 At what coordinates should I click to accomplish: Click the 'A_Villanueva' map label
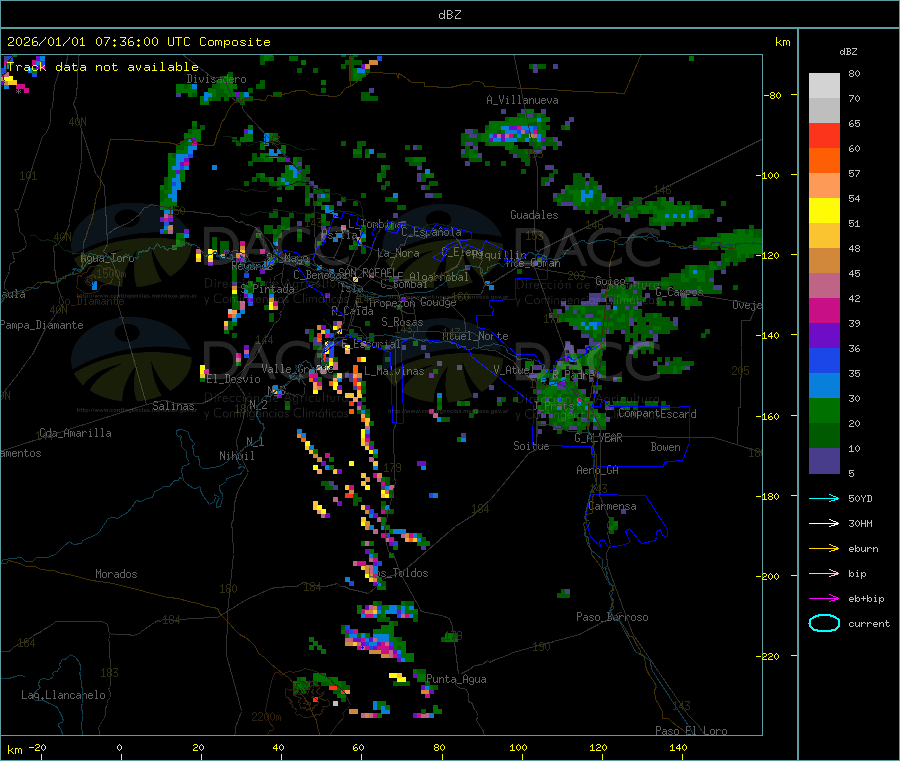click(522, 100)
